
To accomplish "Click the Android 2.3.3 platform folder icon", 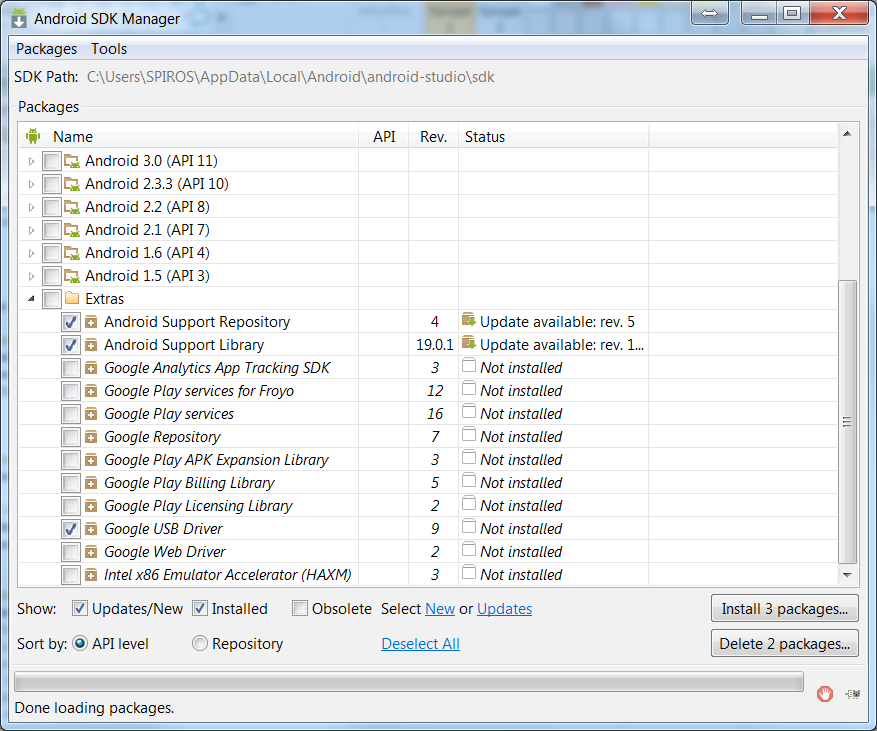I will (x=72, y=184).
